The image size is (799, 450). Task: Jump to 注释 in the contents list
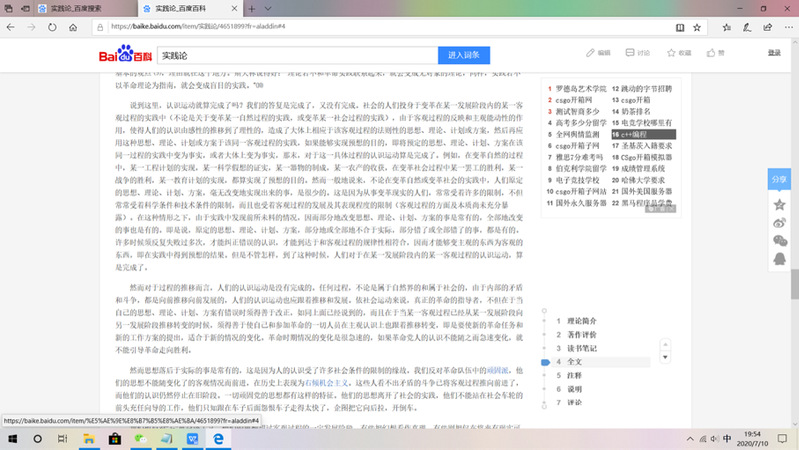(575, 375)
